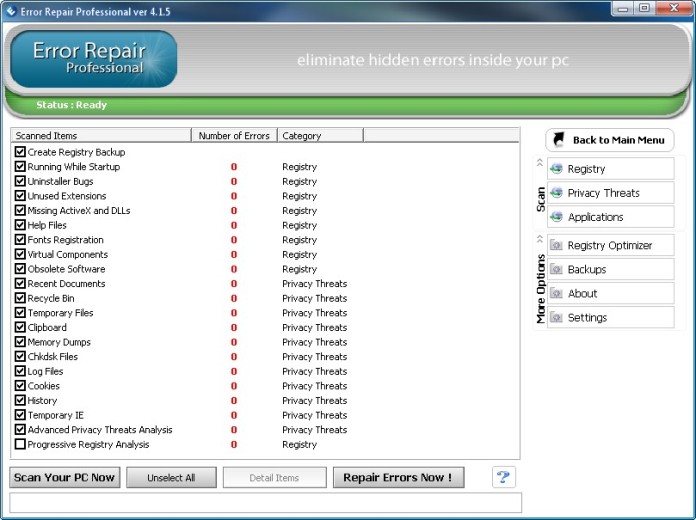Viewport: 696px width, 520px height.
Task: Collapse the Scan section chevron
Action: [x=540, y=162]
